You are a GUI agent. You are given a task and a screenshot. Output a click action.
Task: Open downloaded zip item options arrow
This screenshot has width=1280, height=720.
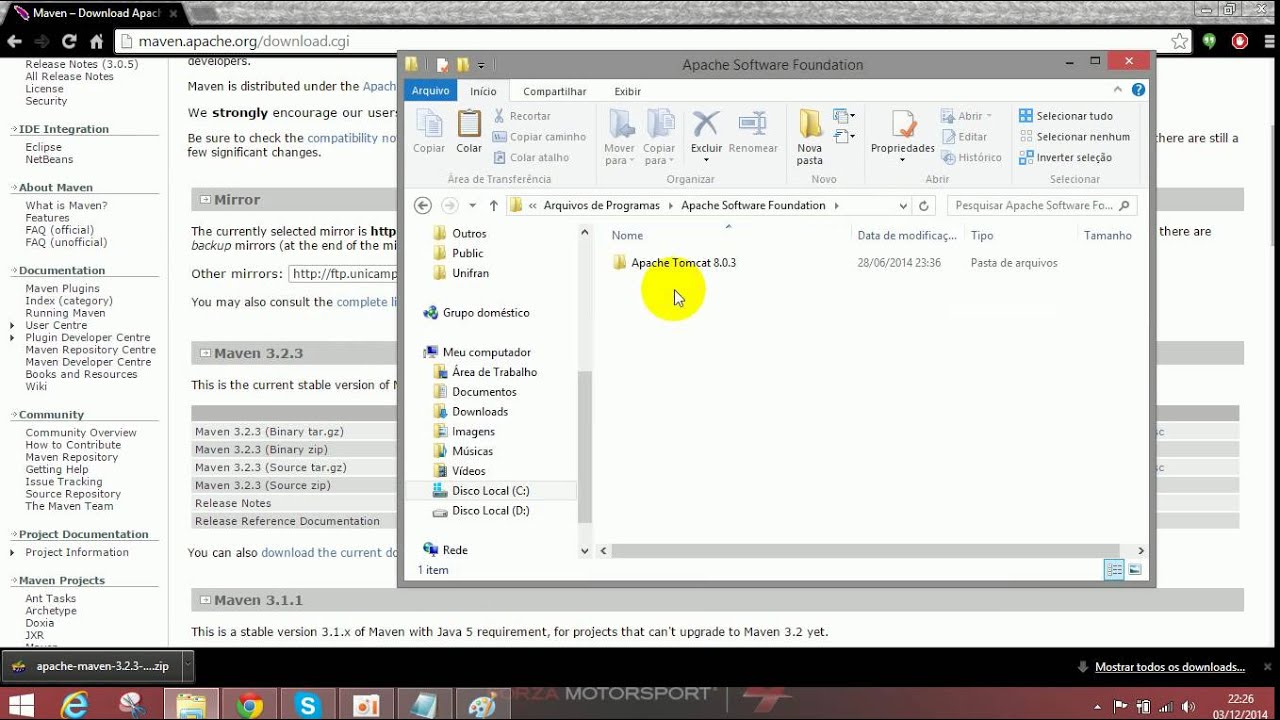coord(187,666)
